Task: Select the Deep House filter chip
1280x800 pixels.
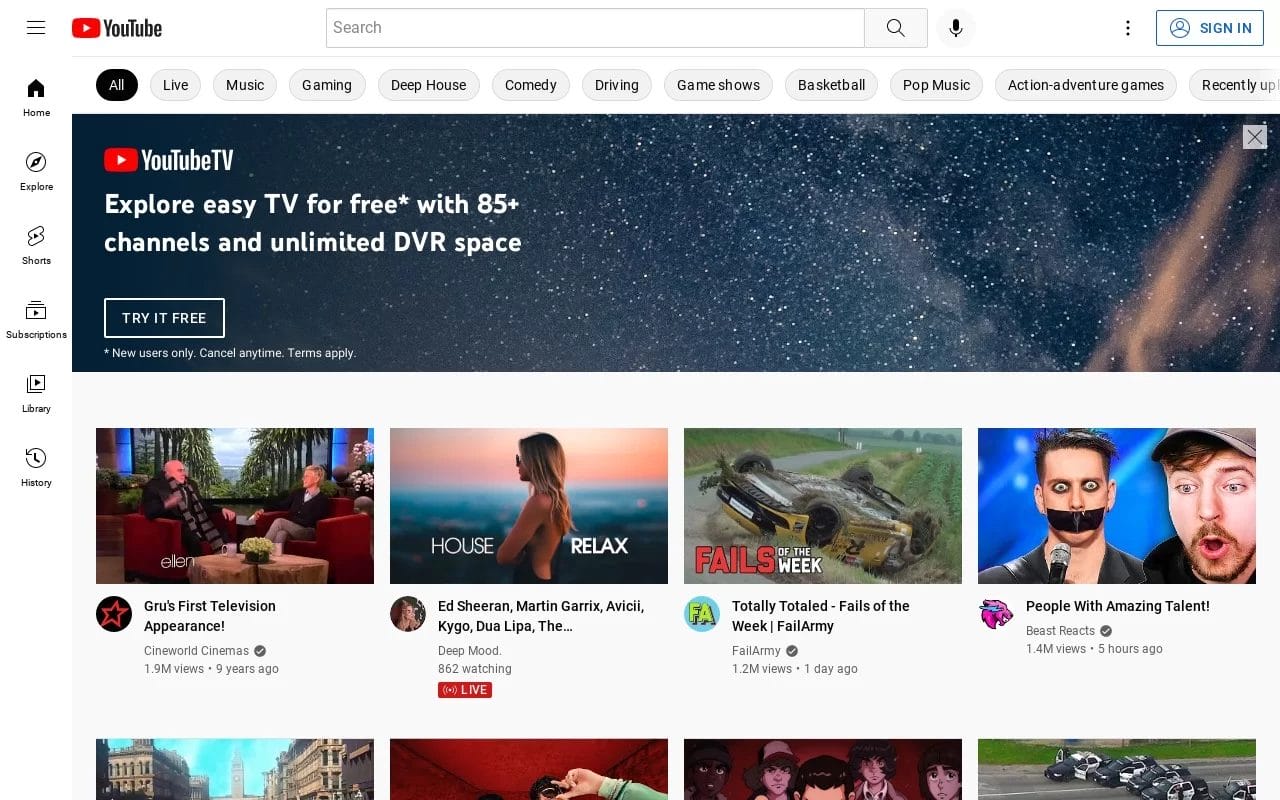Action: [x=428, y=85]
